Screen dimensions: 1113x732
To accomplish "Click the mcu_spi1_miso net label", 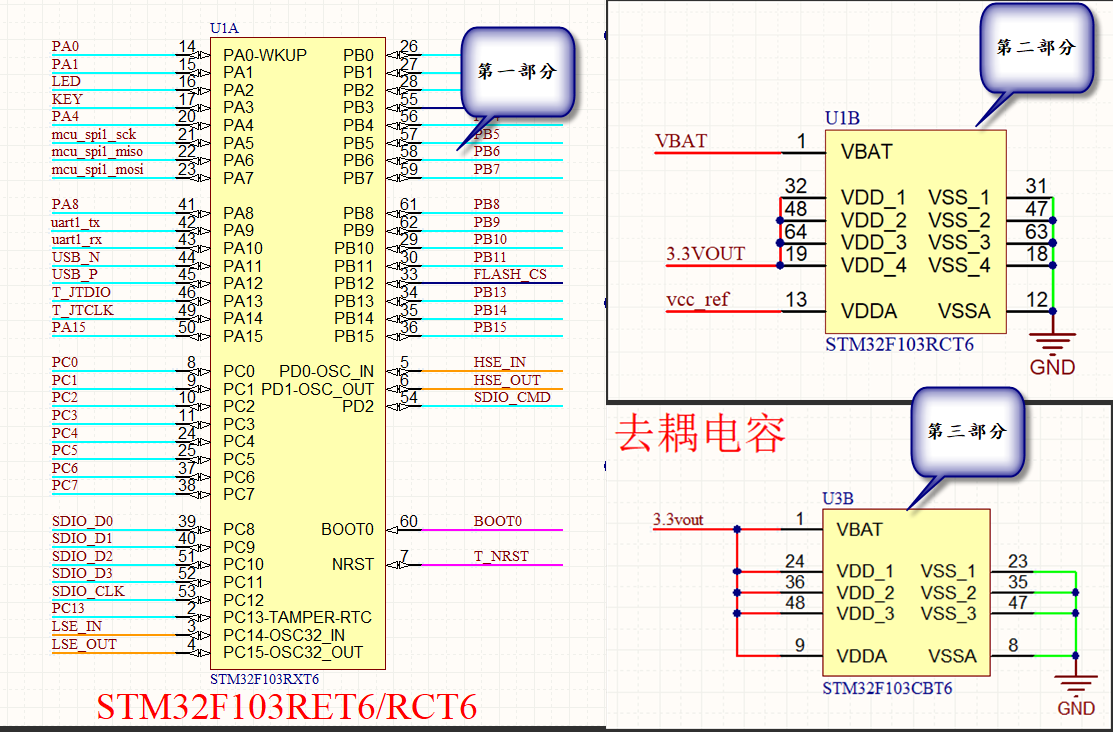I will (97, 152).
